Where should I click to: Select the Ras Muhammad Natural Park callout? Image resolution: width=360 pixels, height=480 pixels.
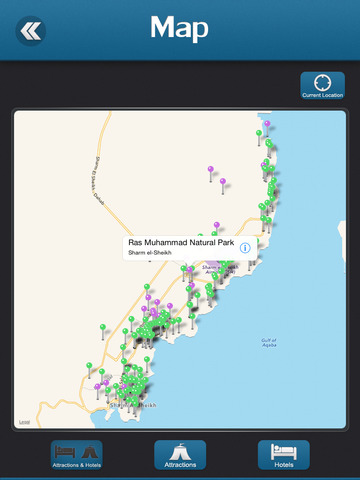coord(190,248)
